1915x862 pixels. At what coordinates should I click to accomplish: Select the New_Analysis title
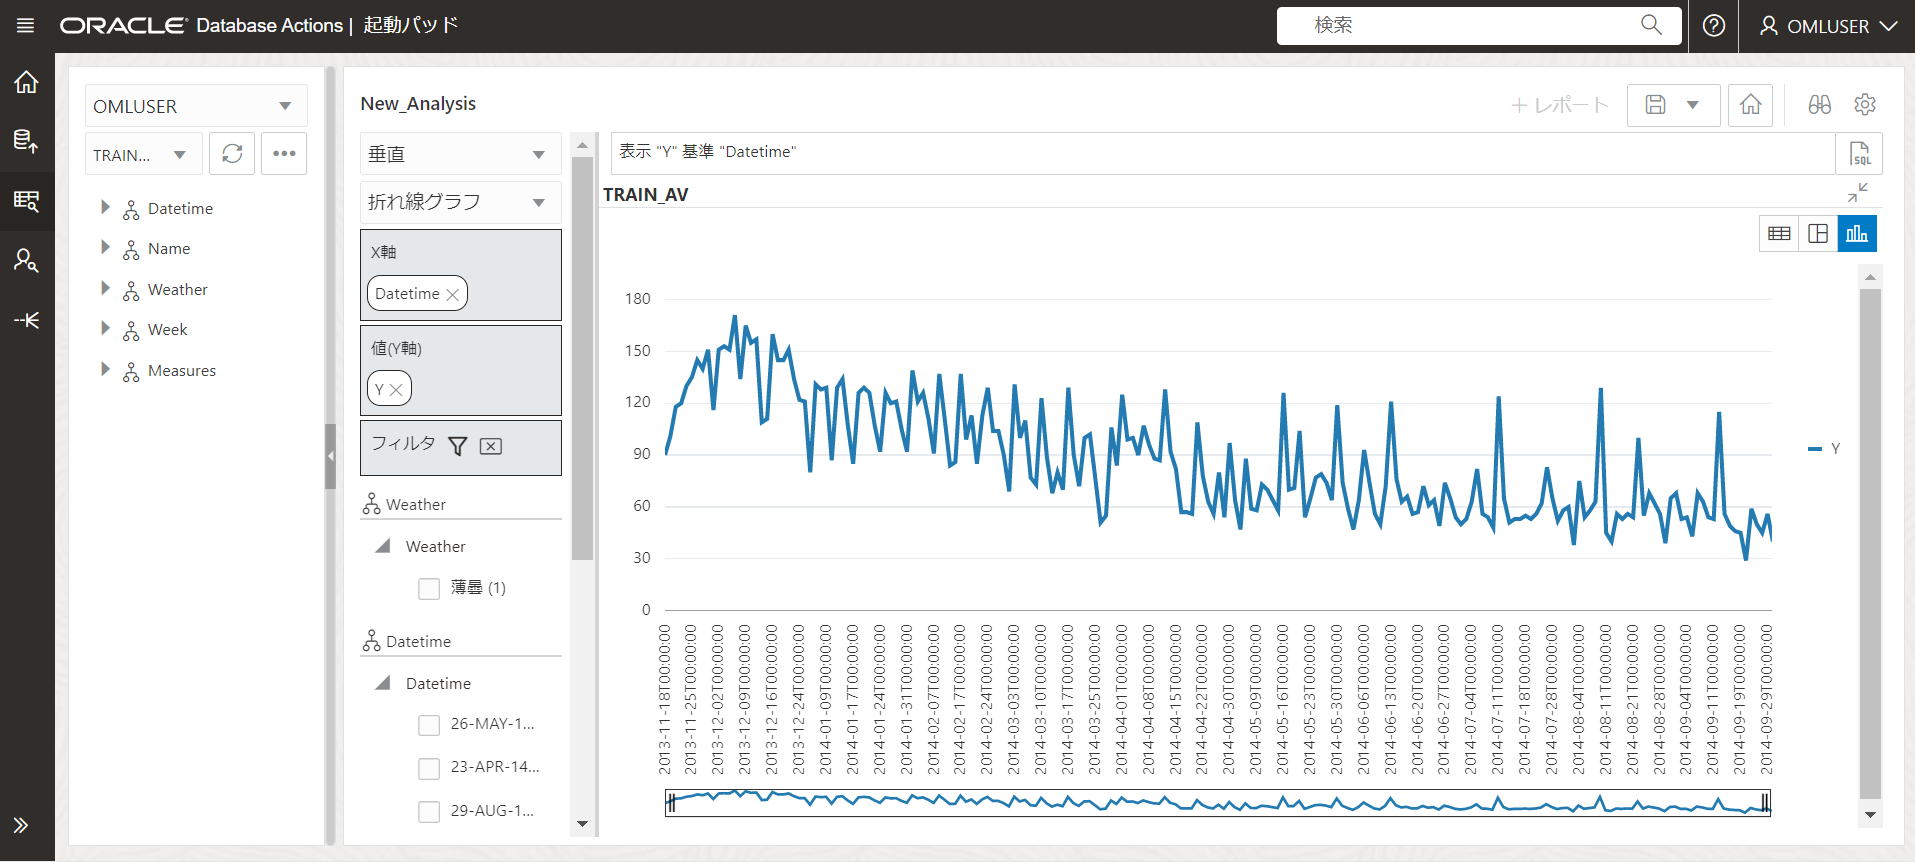point(418,104)
